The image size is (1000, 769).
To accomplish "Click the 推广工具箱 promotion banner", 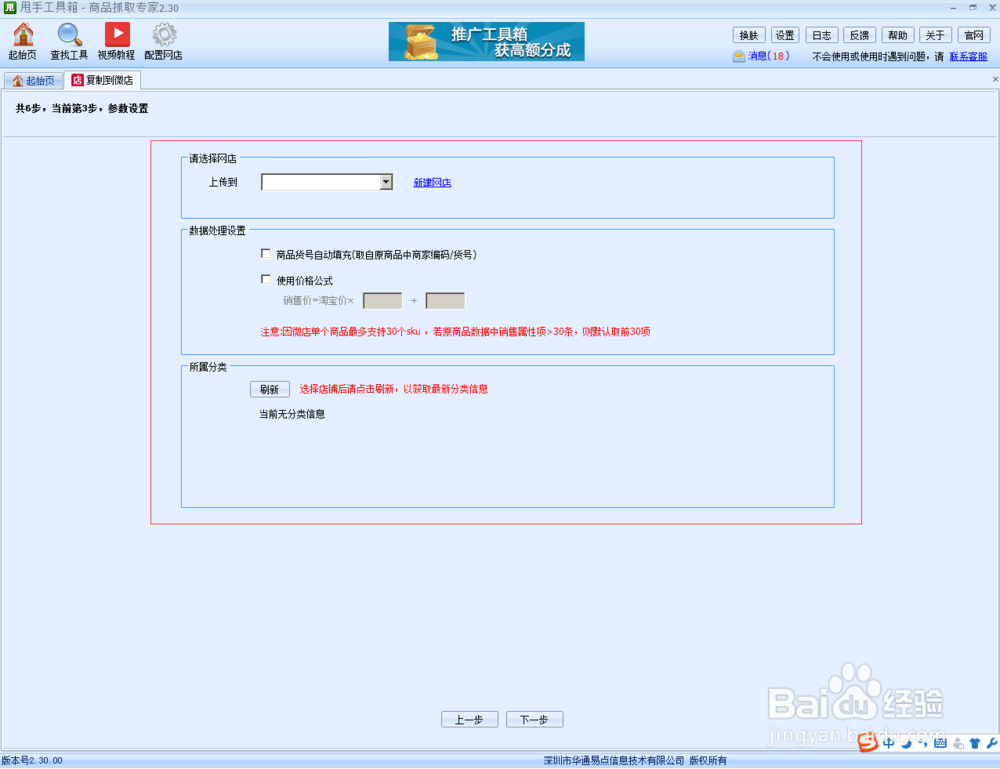I will coord(486,41).
